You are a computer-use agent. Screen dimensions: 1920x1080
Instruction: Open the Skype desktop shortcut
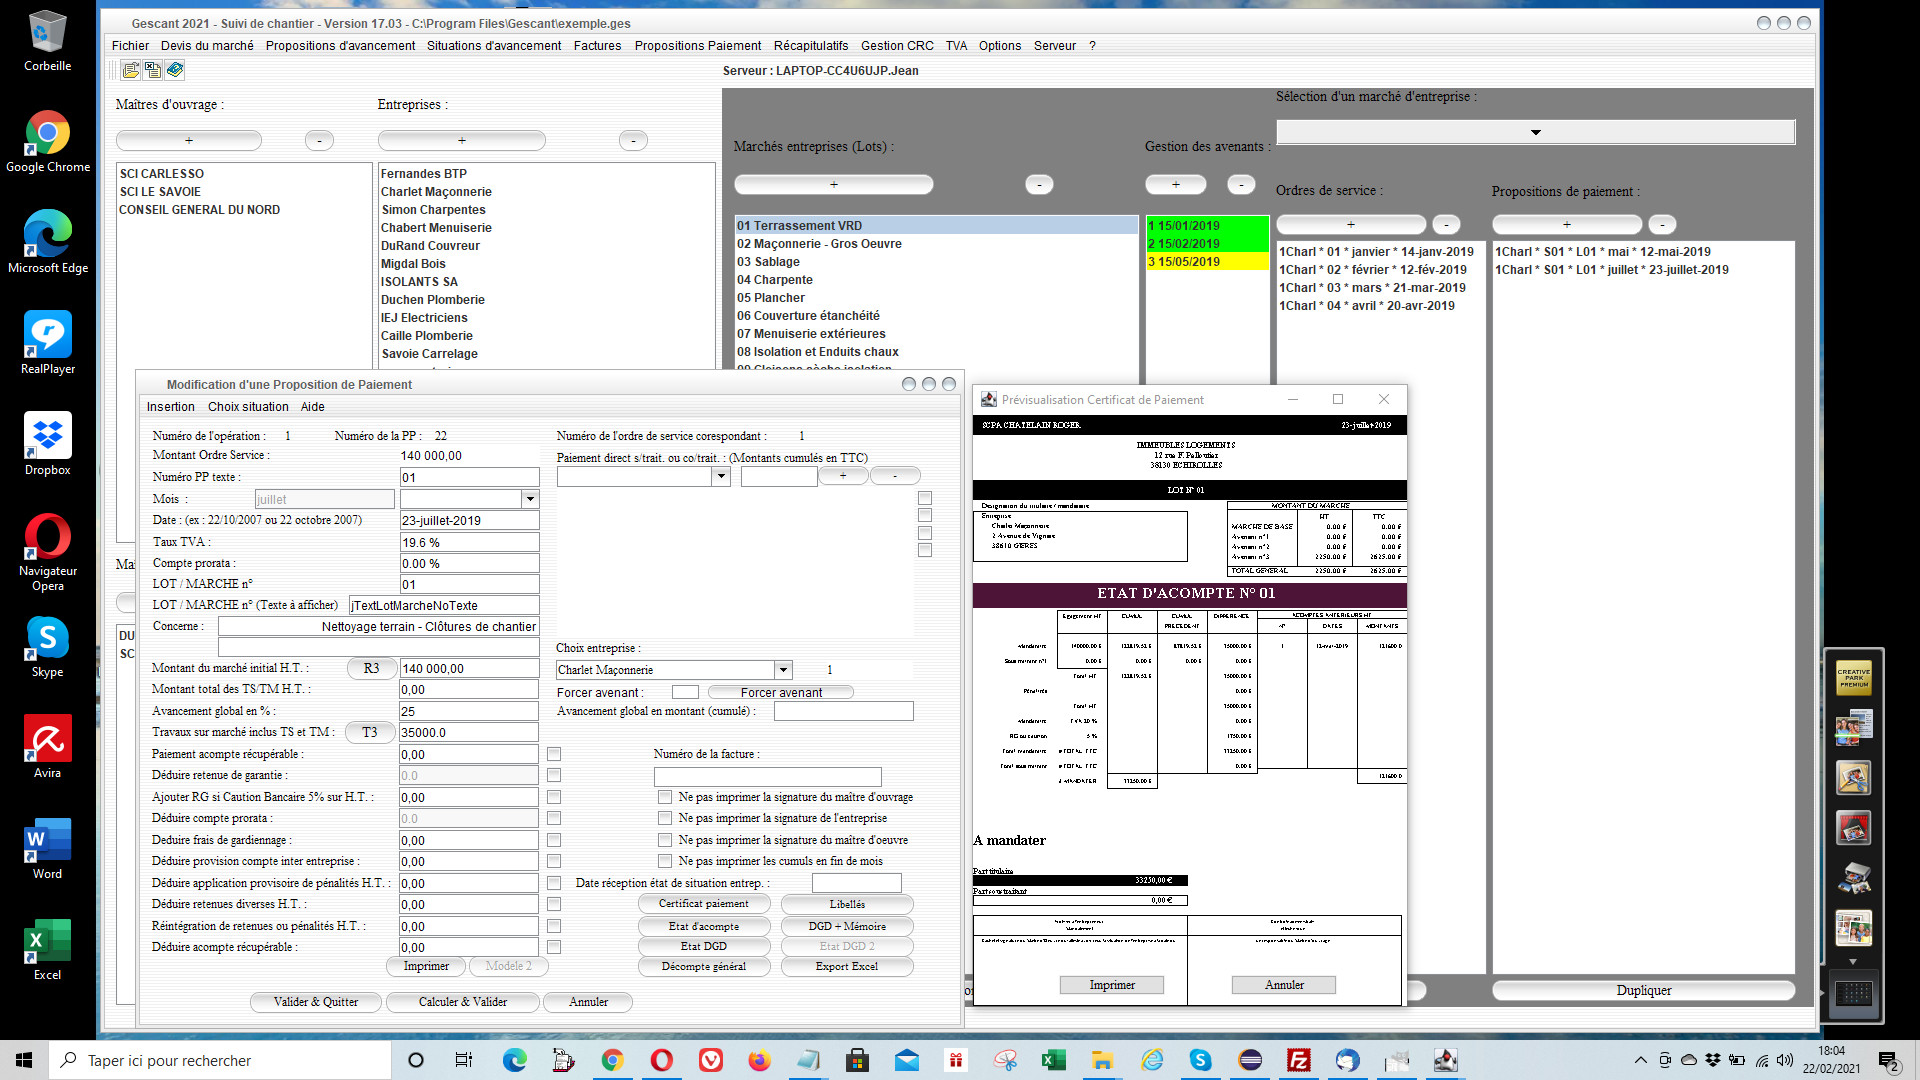[47, 646]
